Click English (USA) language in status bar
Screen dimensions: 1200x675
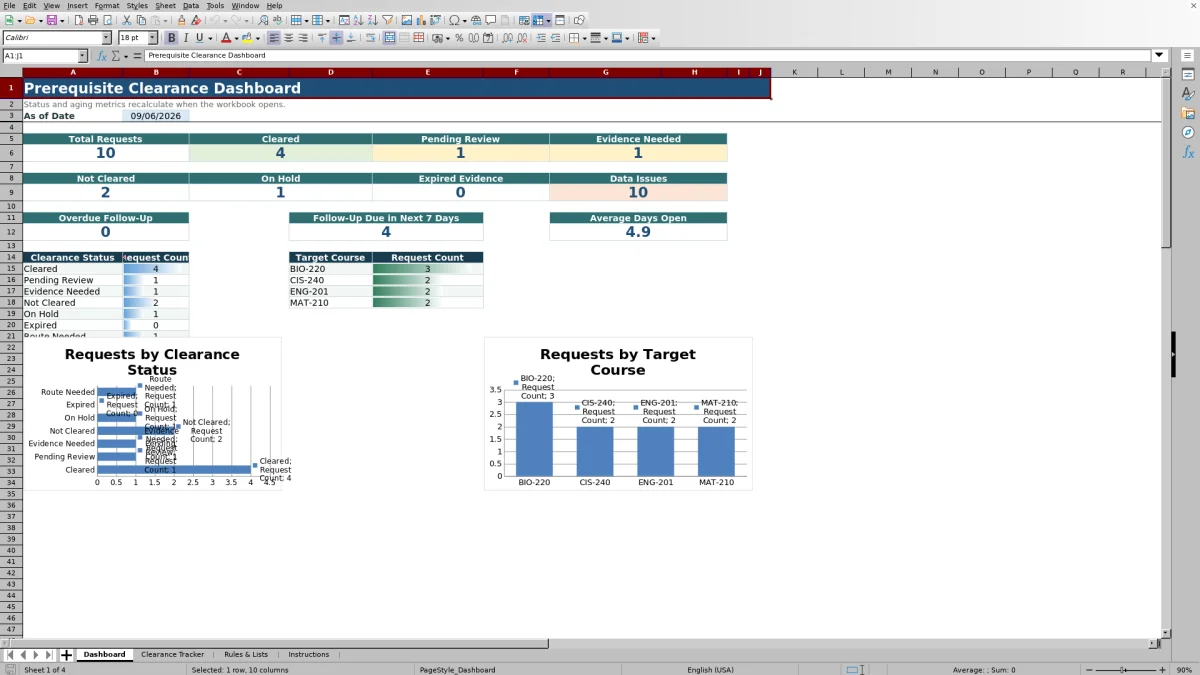710,670
